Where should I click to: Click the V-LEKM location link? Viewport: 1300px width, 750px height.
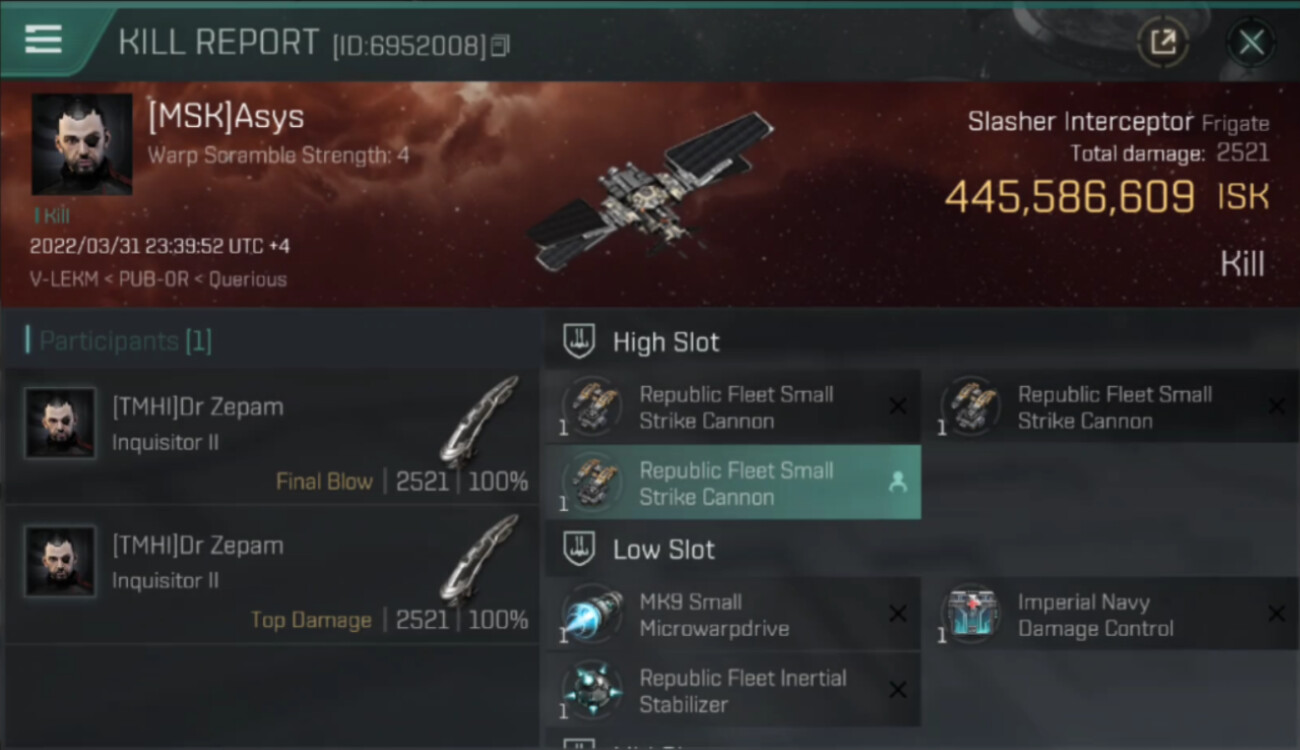tap(66, 280)
